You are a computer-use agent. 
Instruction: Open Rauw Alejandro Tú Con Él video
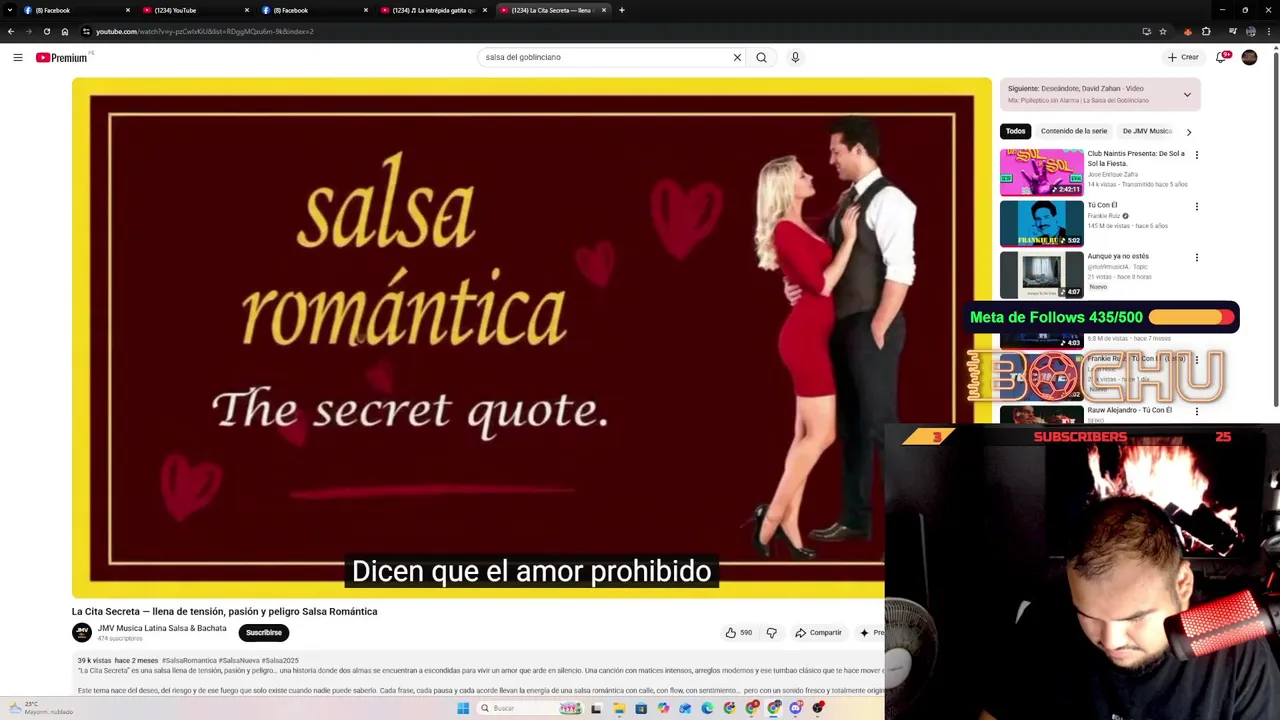click(x=1129, y=410)
